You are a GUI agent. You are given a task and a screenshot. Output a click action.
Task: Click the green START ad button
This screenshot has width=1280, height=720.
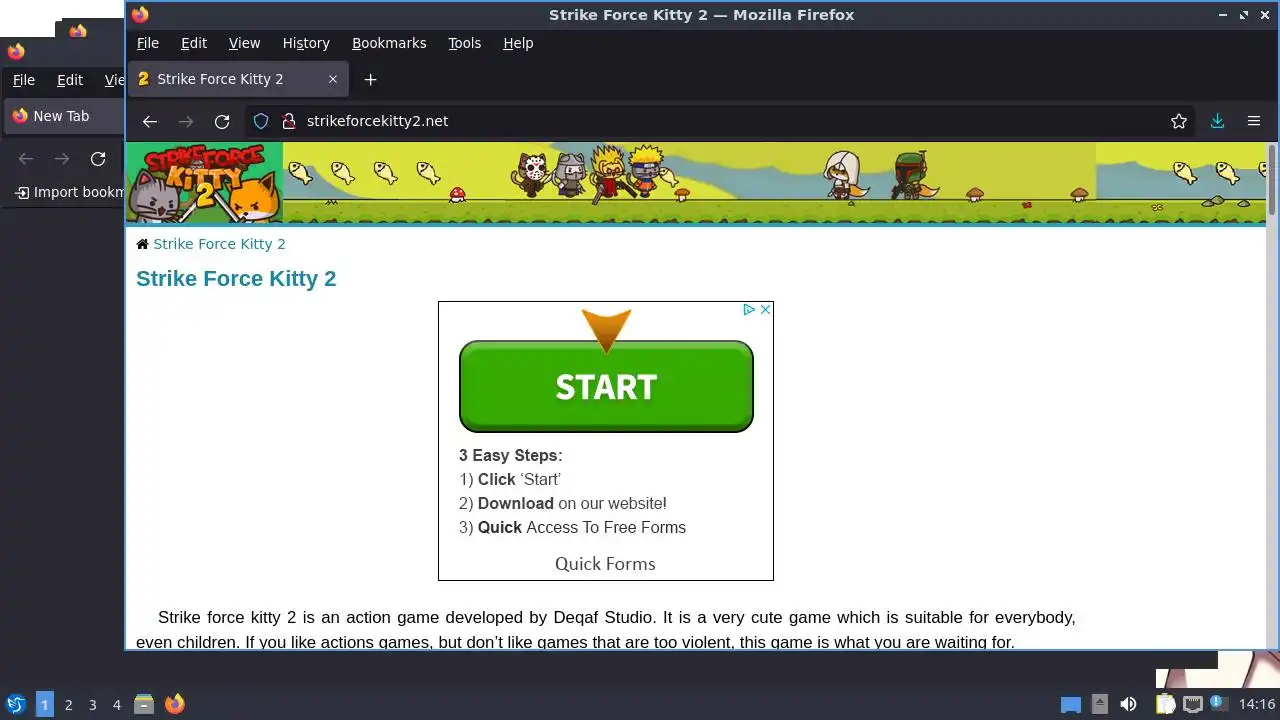coord(606,386)
